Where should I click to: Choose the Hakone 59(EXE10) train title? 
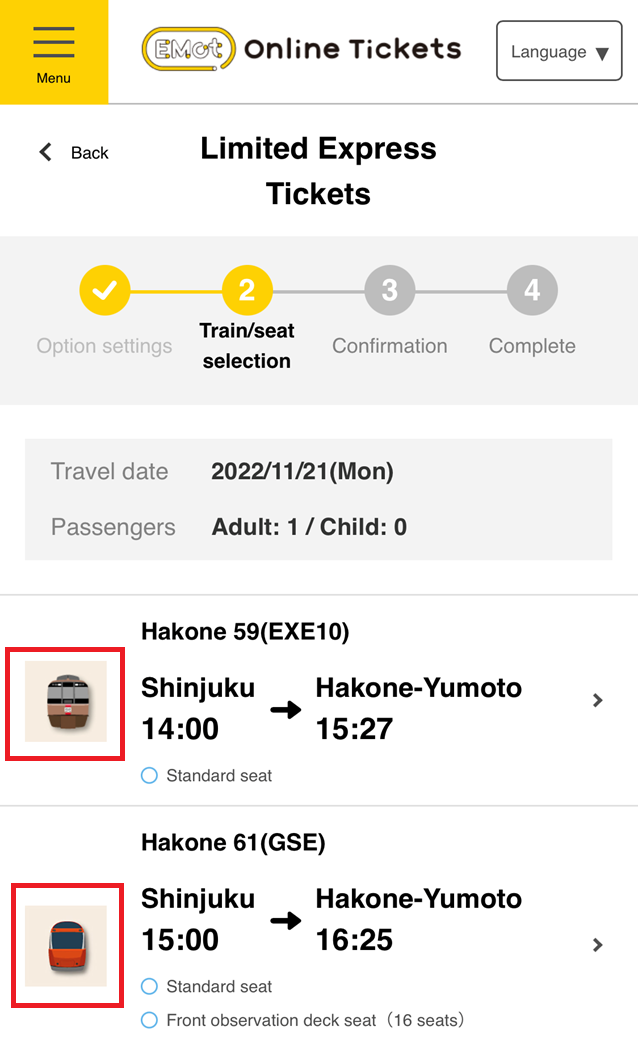click(245, 632)
